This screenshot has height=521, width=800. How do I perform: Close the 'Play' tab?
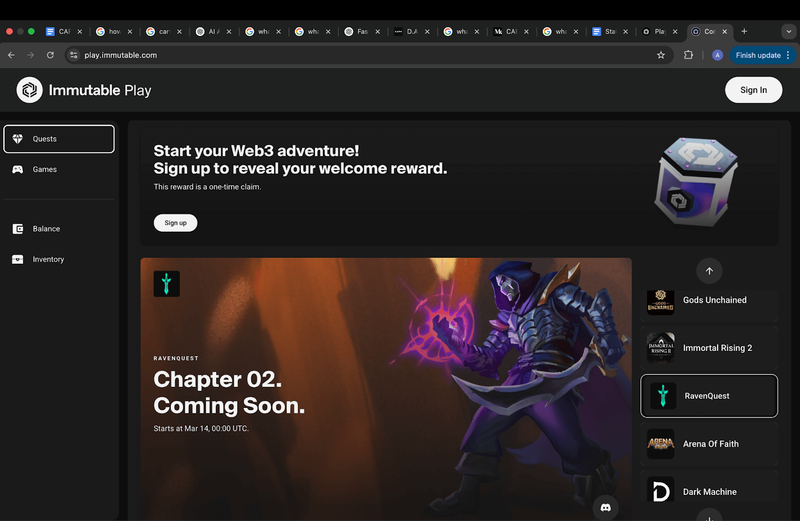(675, 32)
